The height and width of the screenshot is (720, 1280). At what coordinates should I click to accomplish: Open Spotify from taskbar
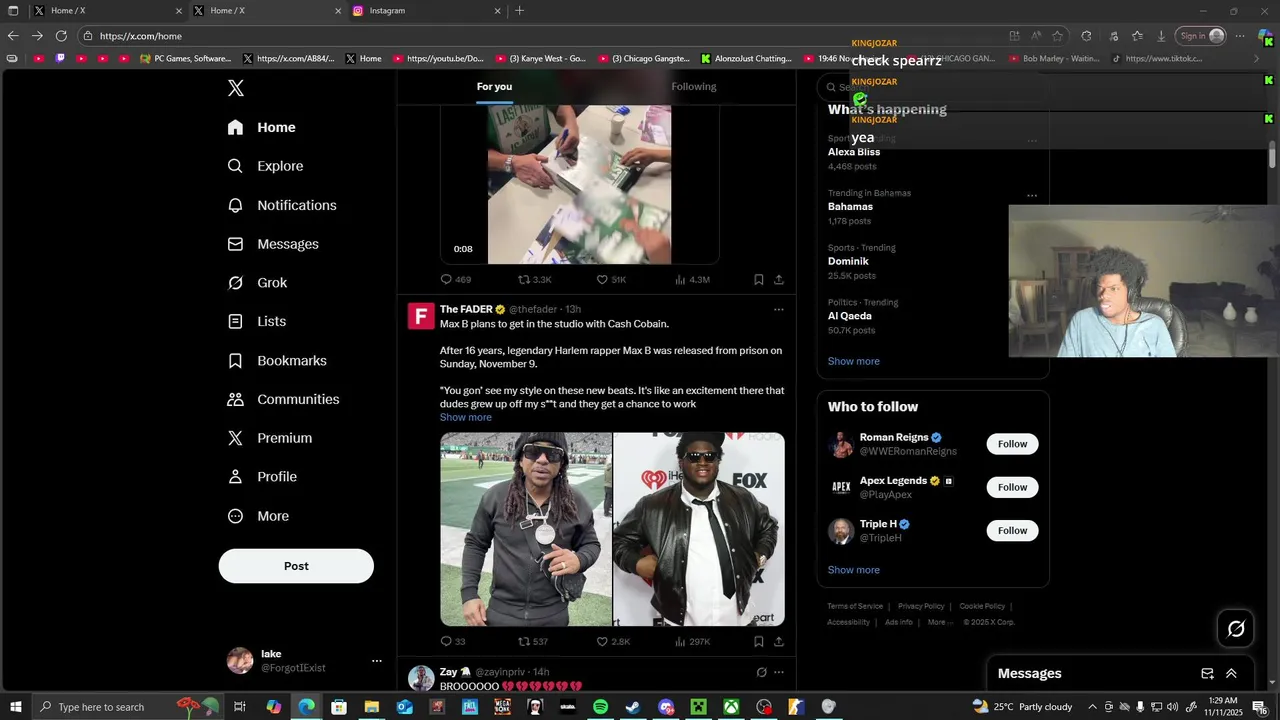click(x=600, y=707)
